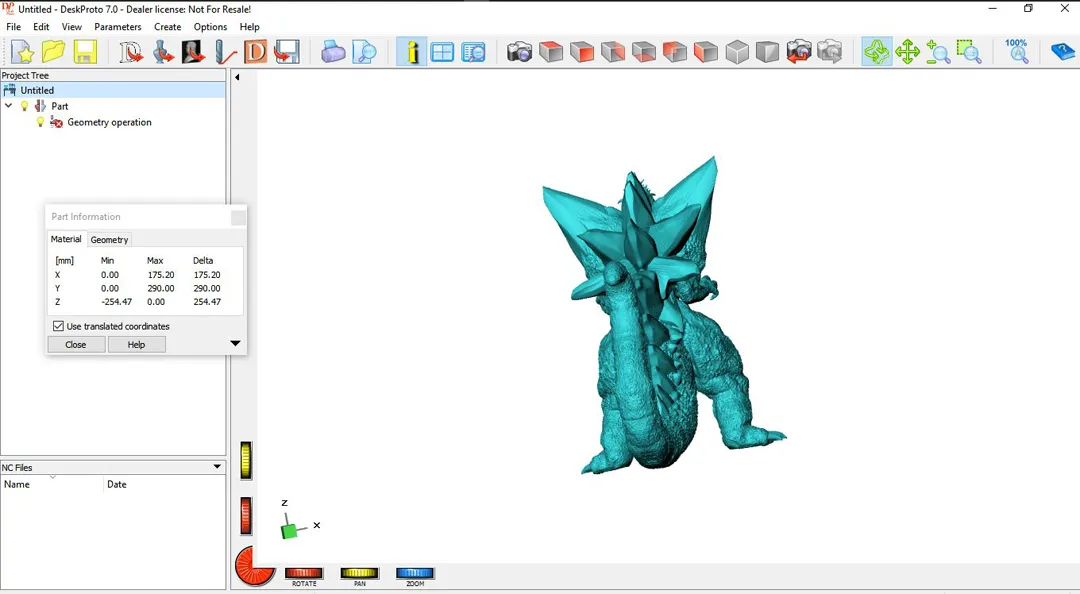Open the Create menu
1080x594 pixels.
[167, 27]
